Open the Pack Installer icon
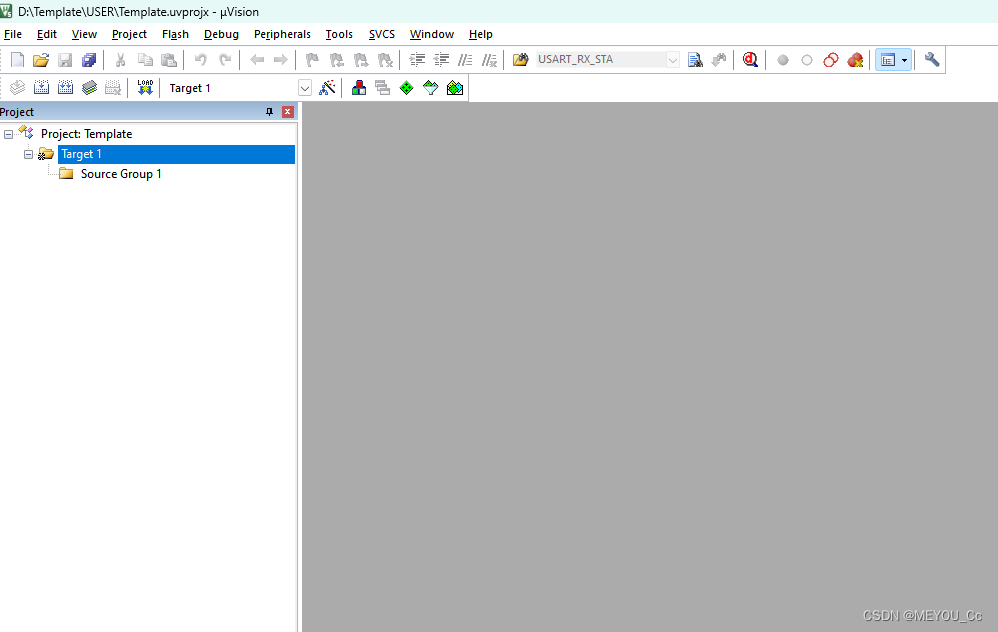Image resolution: width=998 pixels, height=632 pixels. [455, 88]
